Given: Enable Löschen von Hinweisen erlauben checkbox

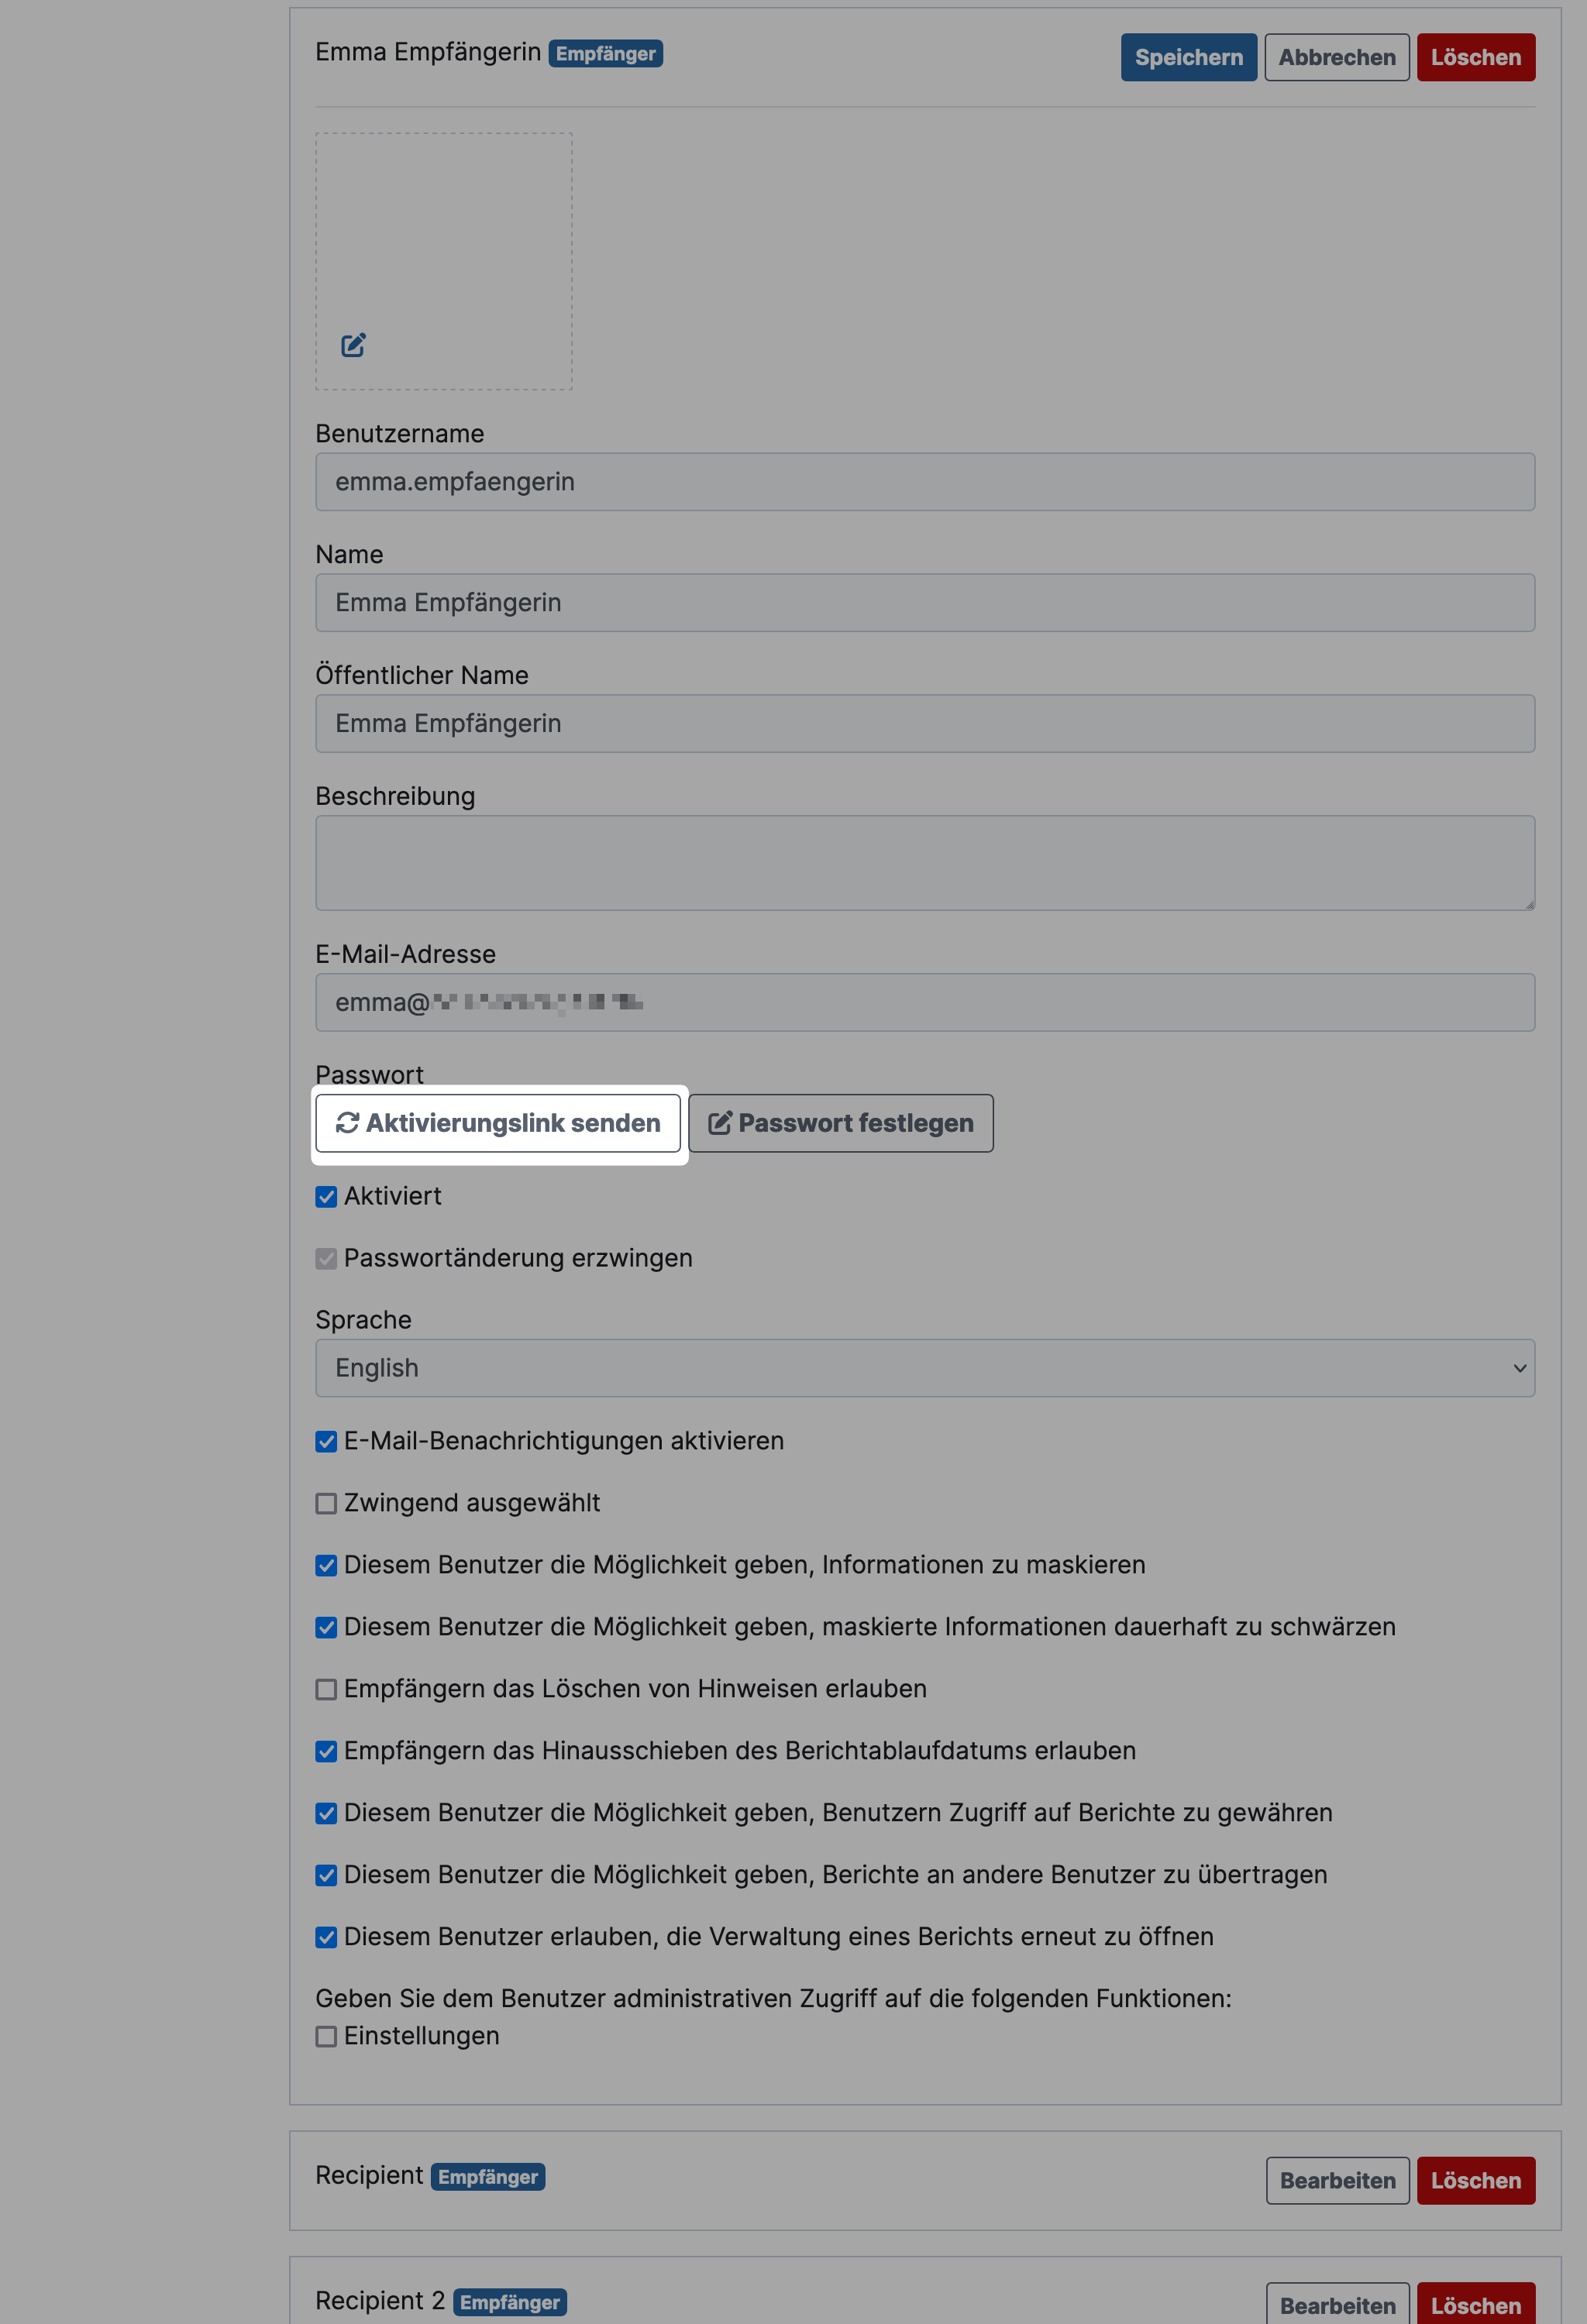Looking at the screenshot, I should 326,1690.
